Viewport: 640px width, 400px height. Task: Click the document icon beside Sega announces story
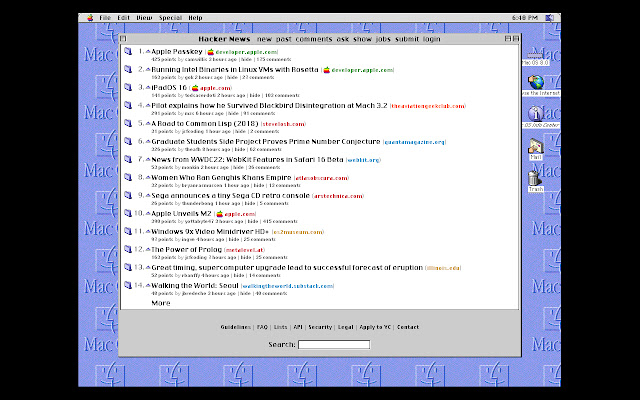pos(128,195)
